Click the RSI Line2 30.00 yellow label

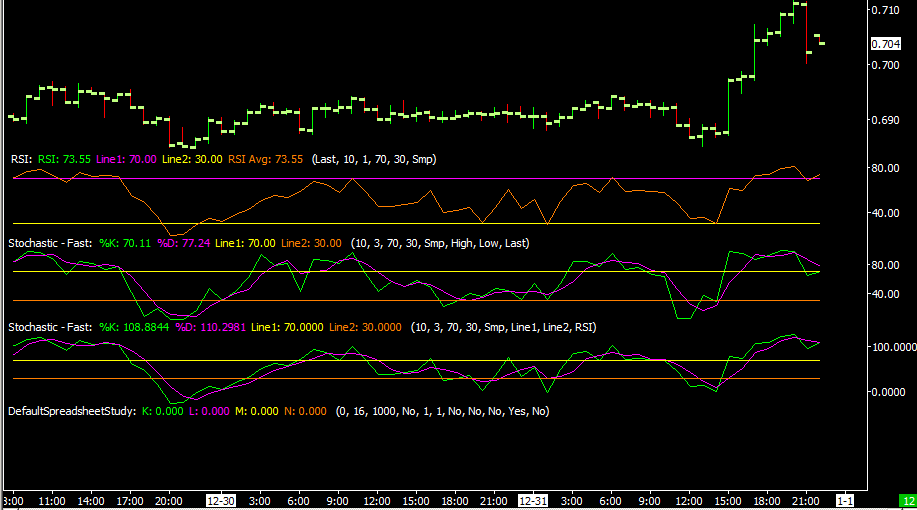click(192, 159)
